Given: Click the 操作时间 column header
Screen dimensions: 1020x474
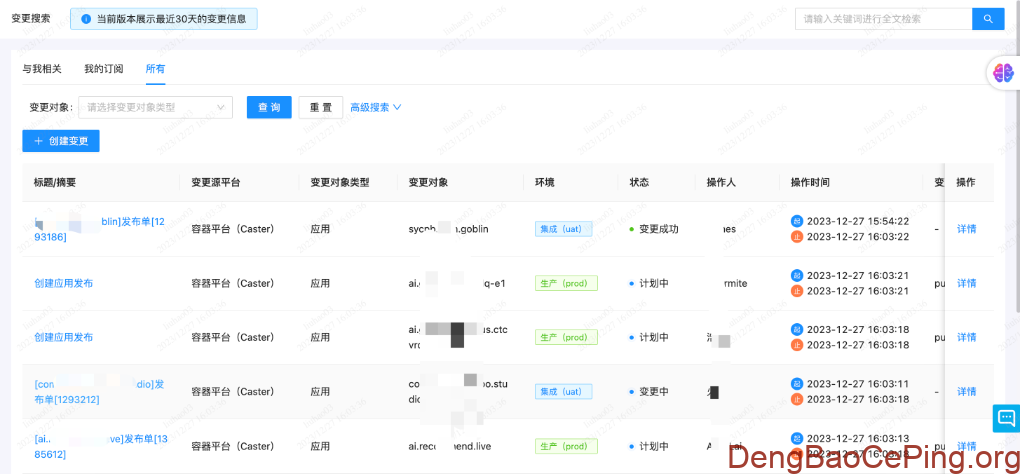Looking at the screenshot, I should tap(810, 183).
